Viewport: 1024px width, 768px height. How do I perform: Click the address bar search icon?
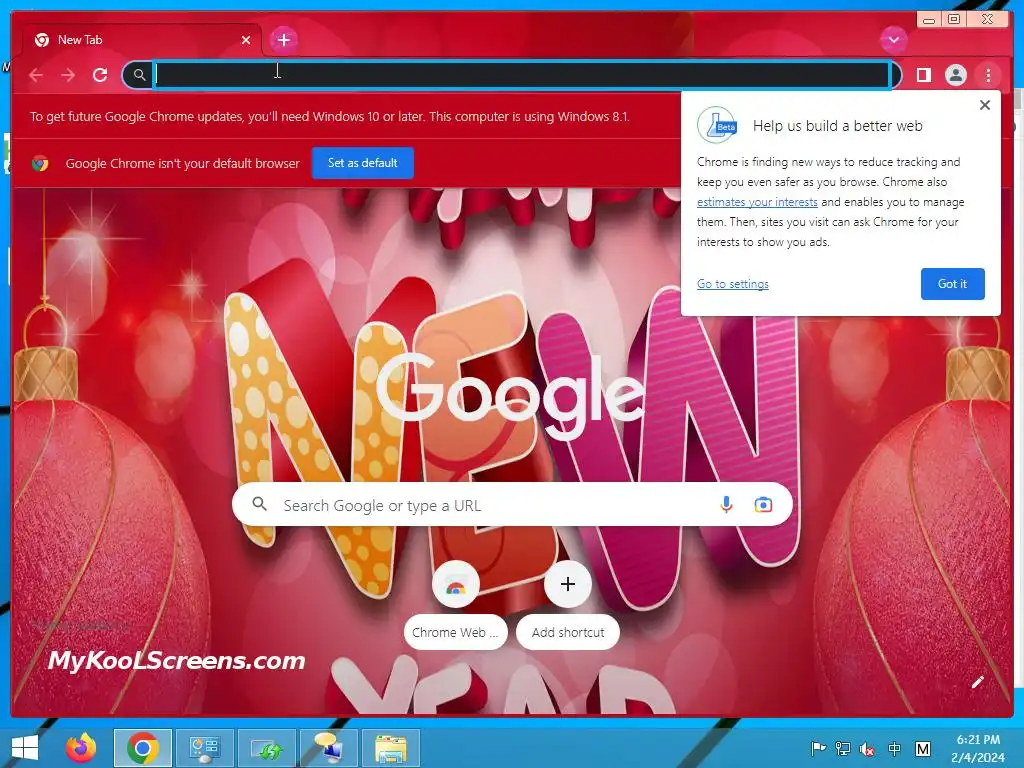click(139, 75)
